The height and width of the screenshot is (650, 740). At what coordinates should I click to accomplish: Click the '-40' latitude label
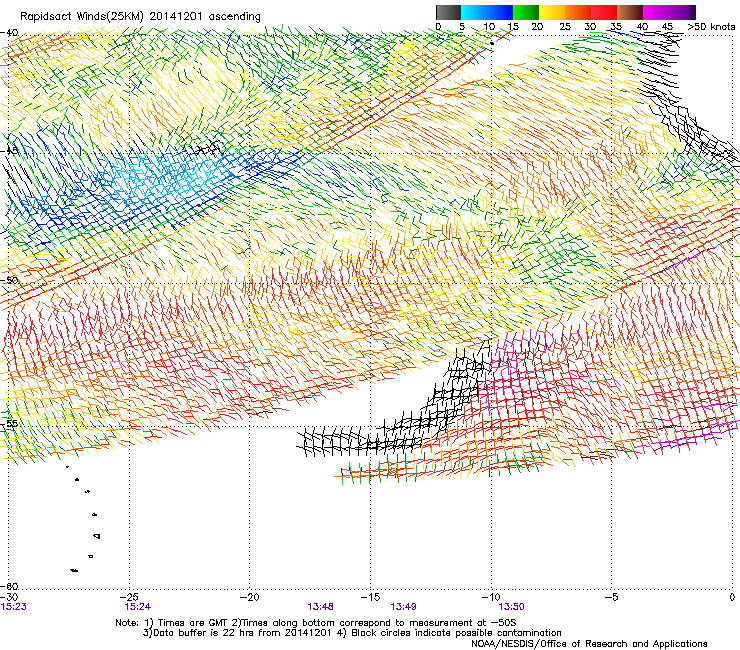(x=9, y=33)
